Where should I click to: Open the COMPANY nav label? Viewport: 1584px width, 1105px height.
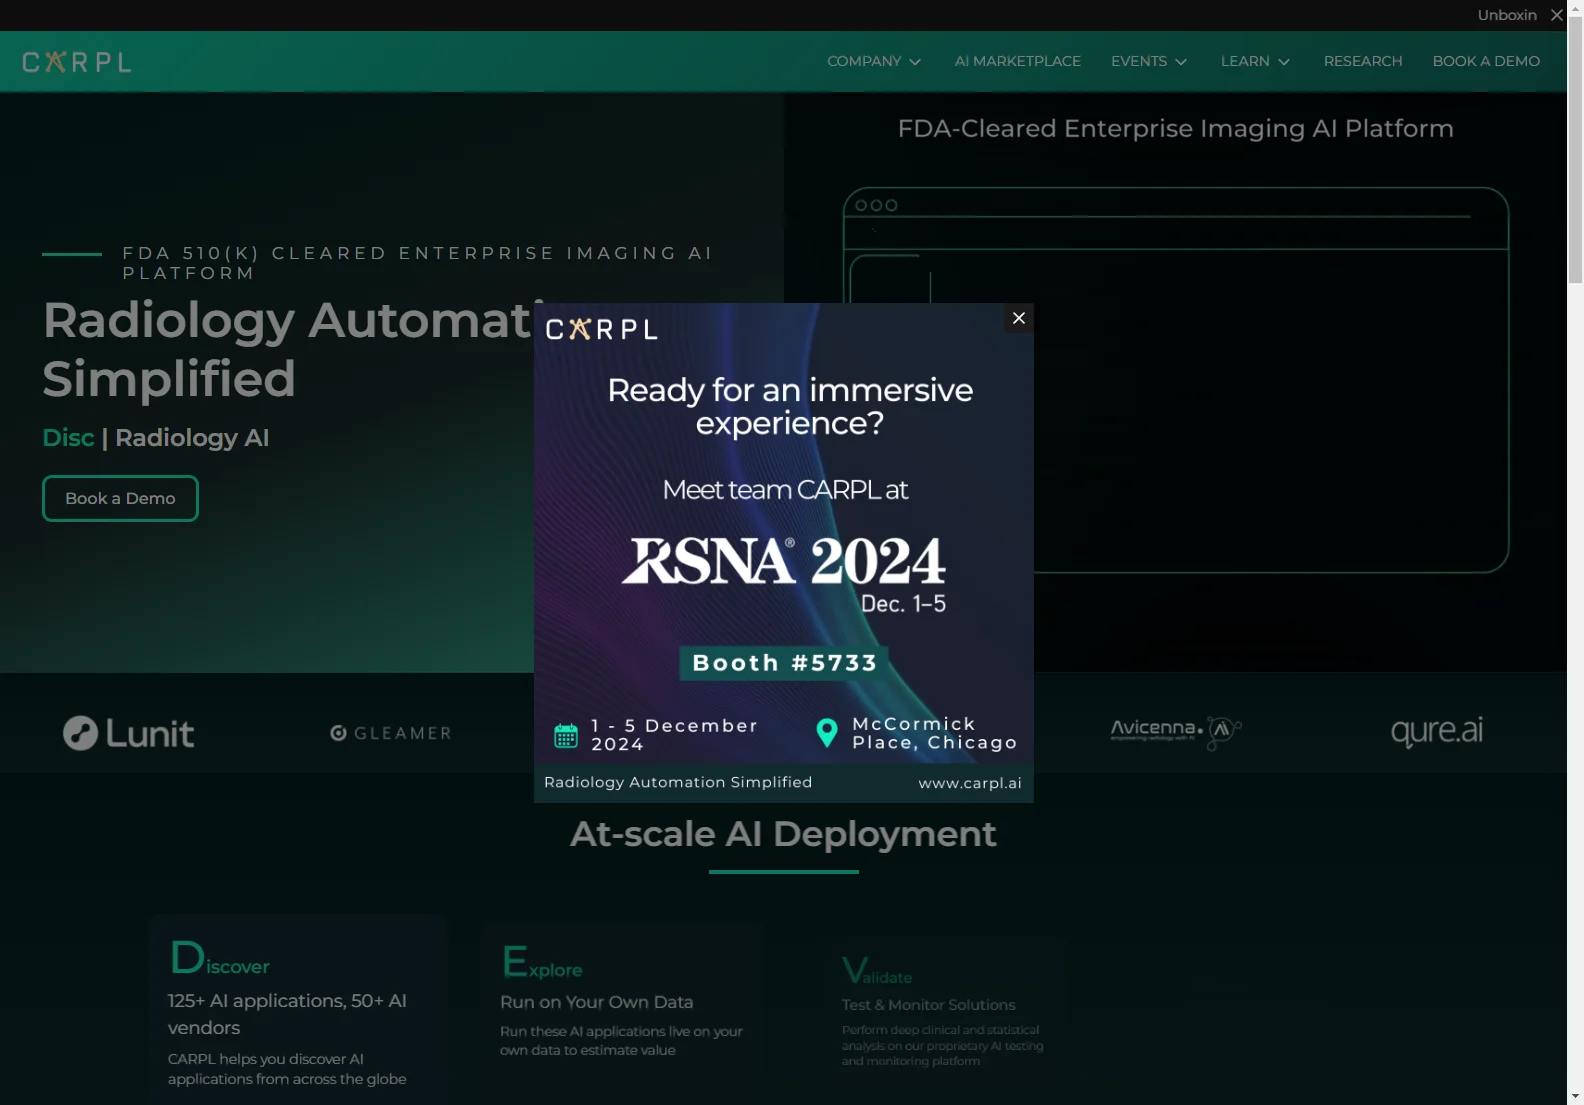point(863,61)
